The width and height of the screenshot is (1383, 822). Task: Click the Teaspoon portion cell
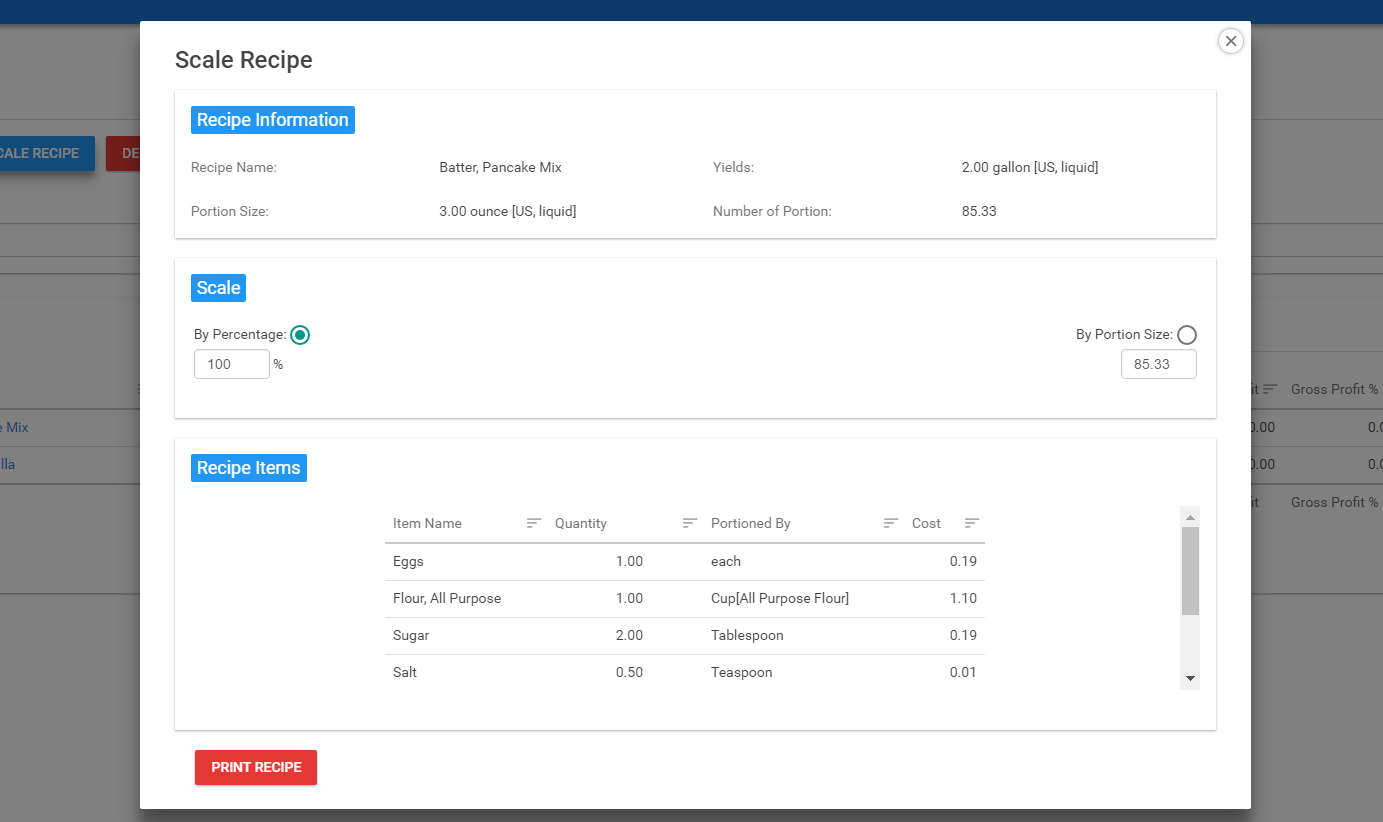(742, 672)
